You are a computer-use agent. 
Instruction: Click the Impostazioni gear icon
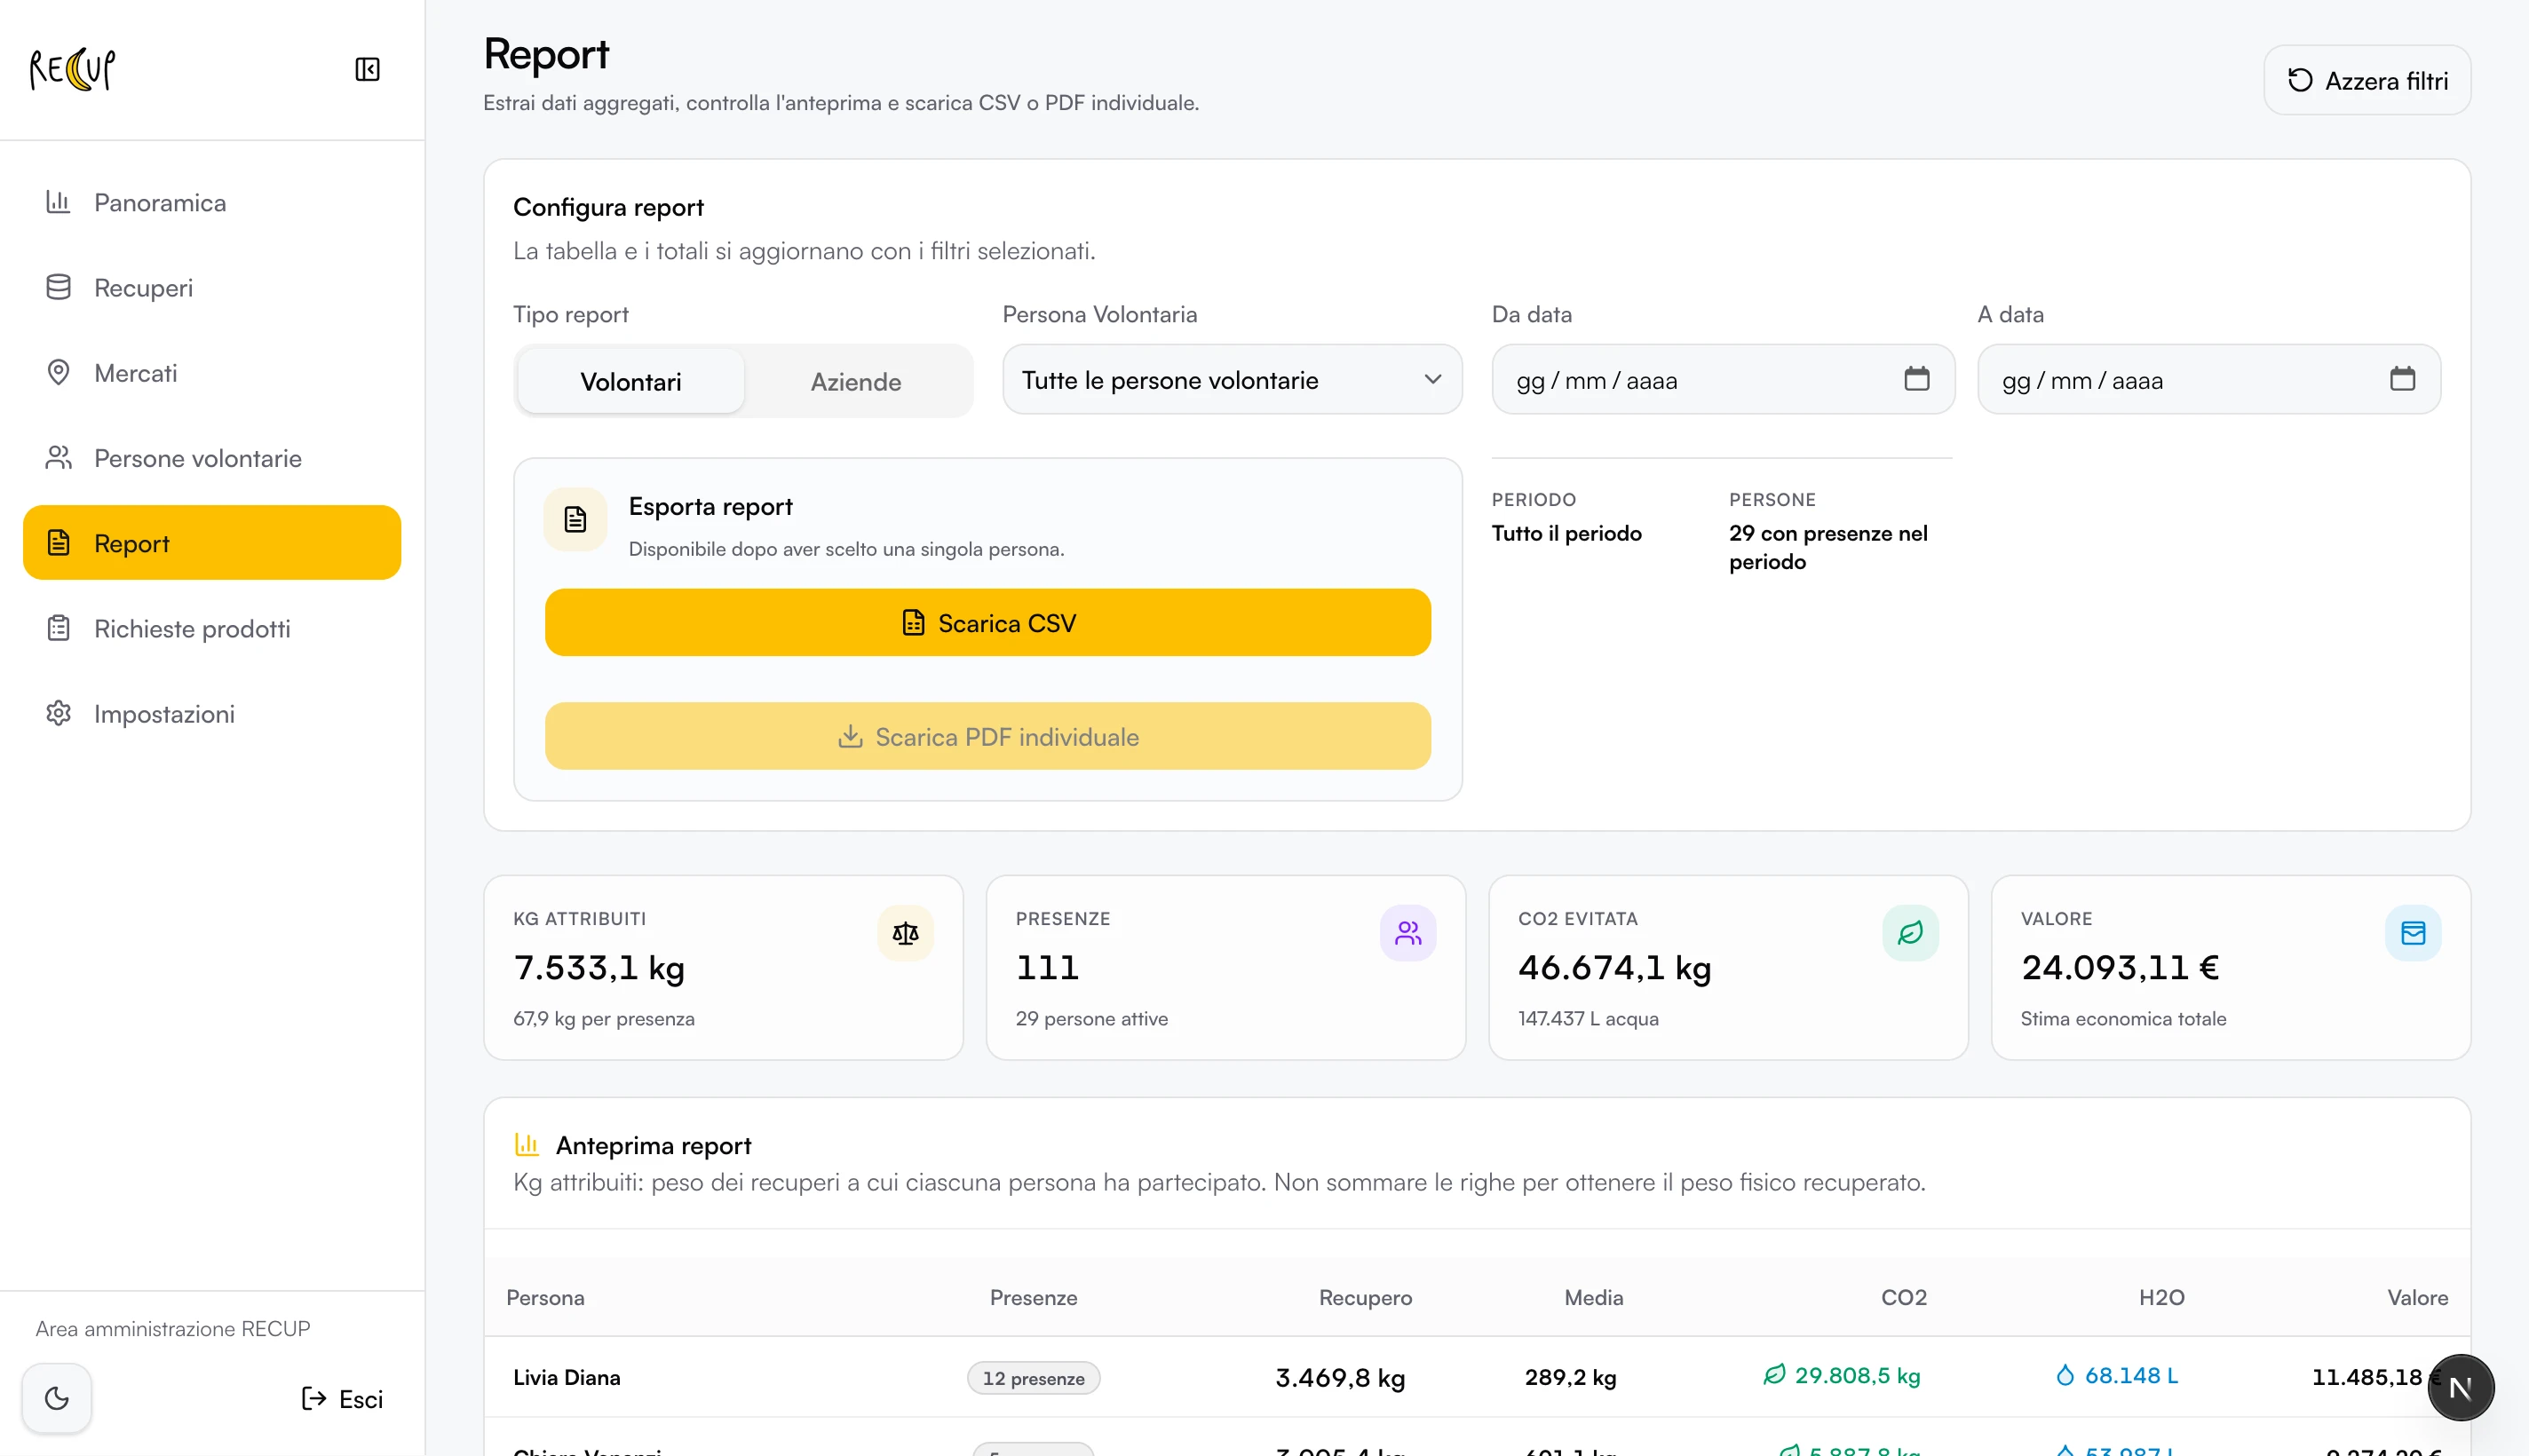59,713
